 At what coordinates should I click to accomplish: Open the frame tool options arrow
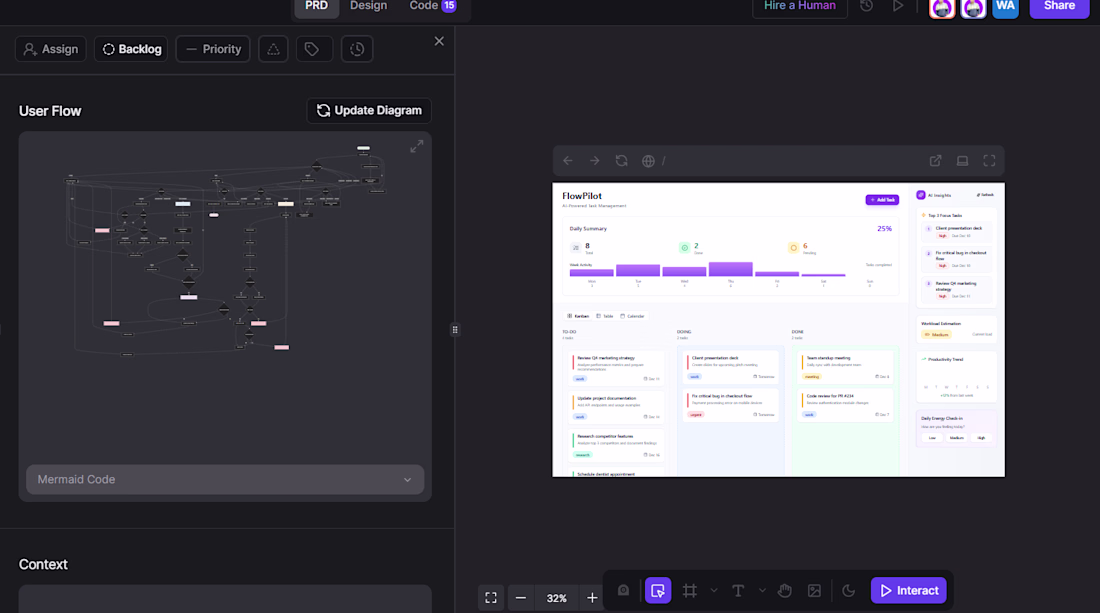pyautogui.click(x=713, y=591)
